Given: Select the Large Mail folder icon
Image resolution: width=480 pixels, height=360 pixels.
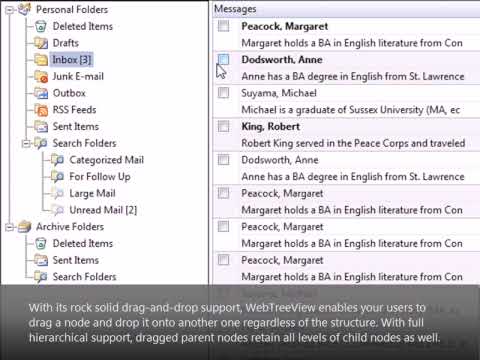Looking at the screenshot, I should (57, 193).
